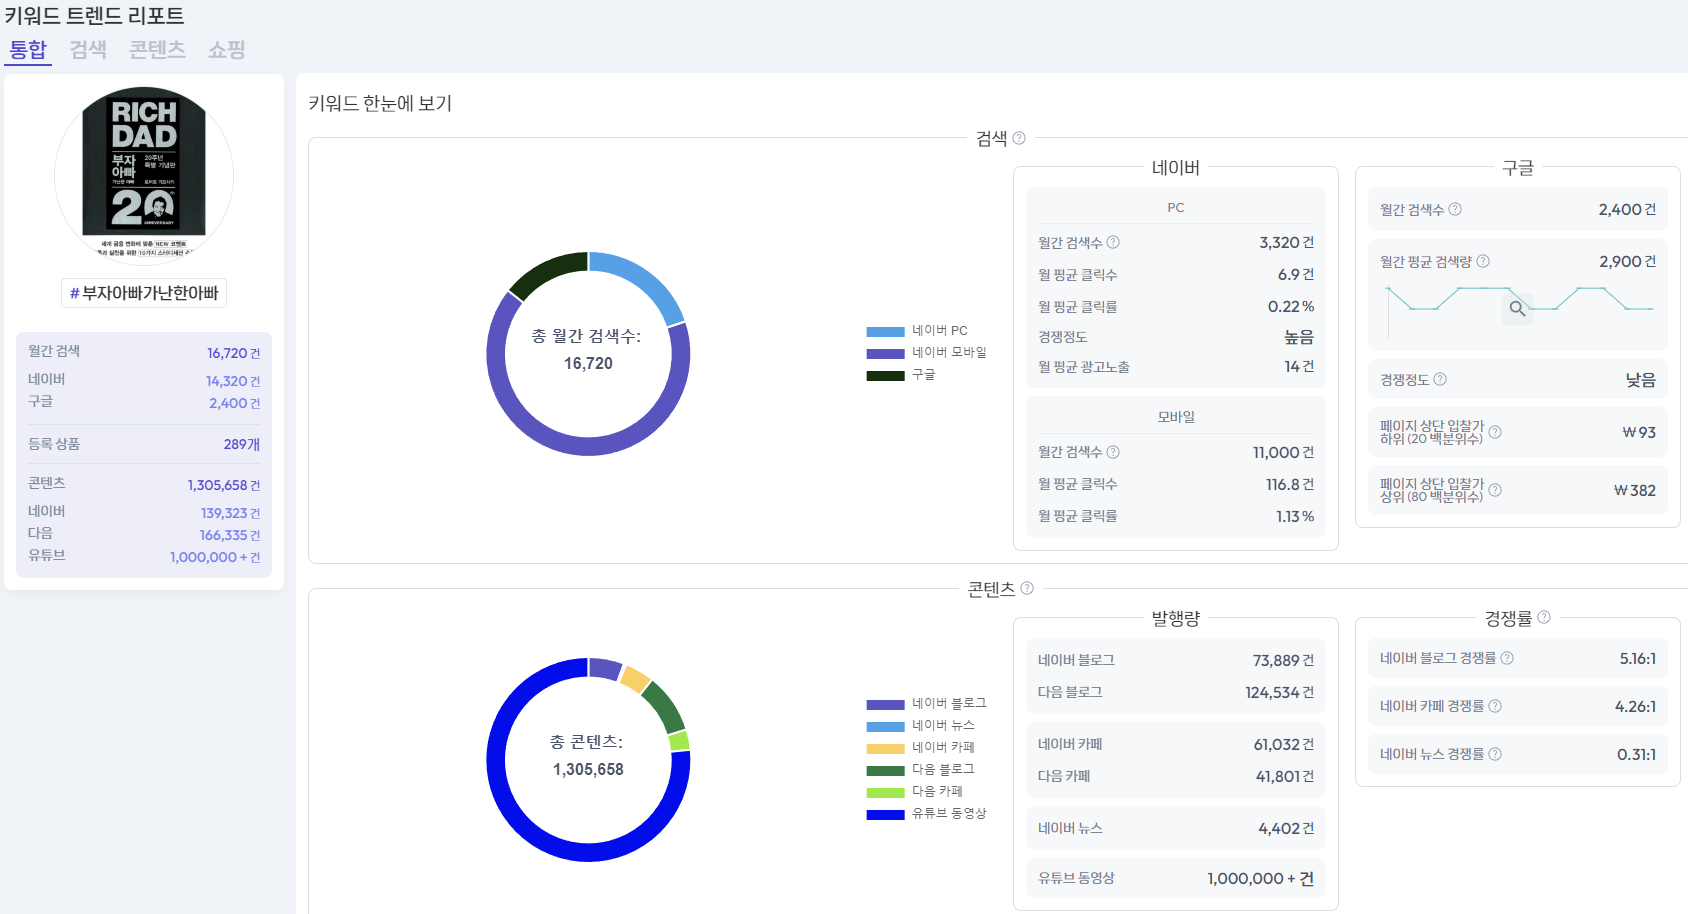Viewport: 1688px width, 914px height.
Task: Click the 총 월간 검색수 donut chart
Action: coord(588,354)
